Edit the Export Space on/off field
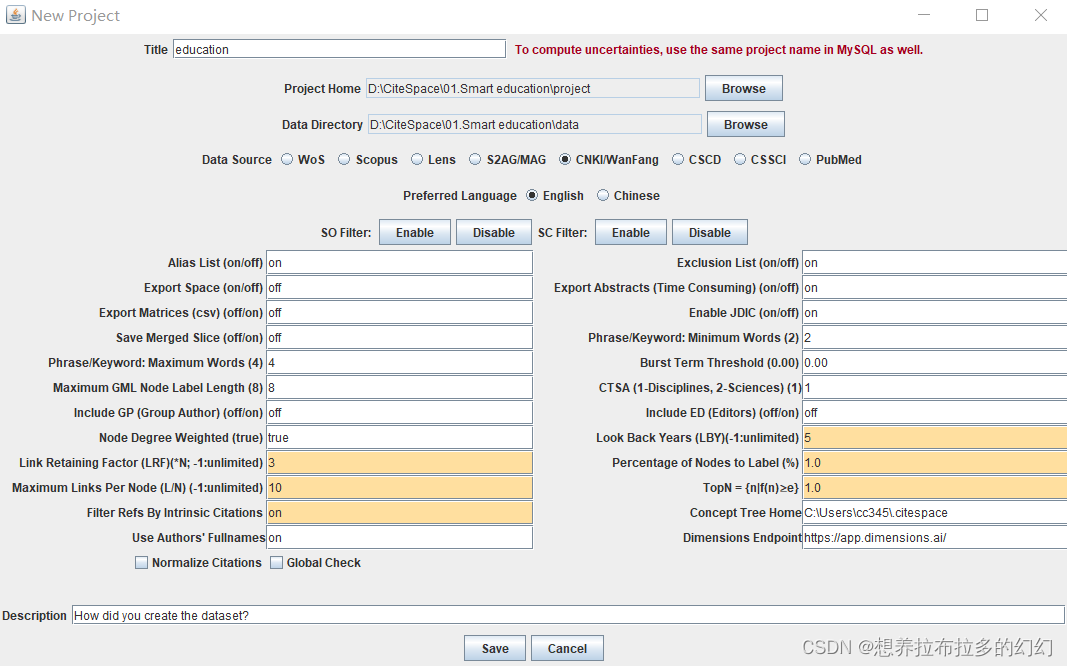Image resolution: width=1067 pixels, height=666 pixels. [x=399, y=288]
